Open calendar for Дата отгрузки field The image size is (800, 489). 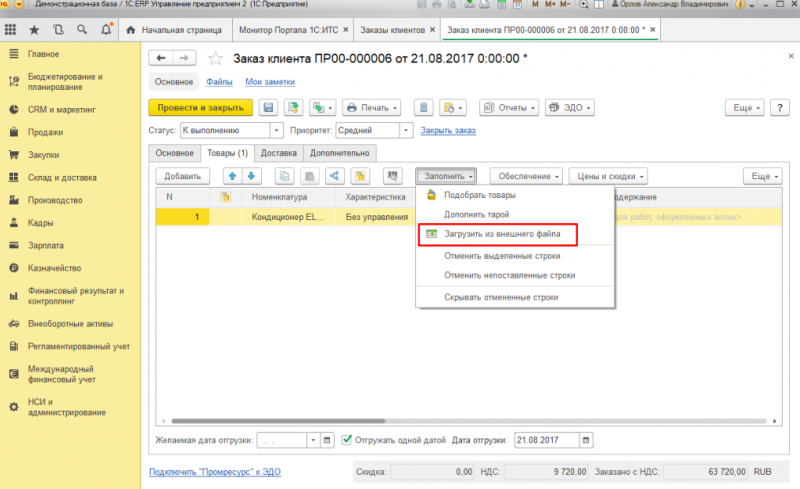[586, 440]
